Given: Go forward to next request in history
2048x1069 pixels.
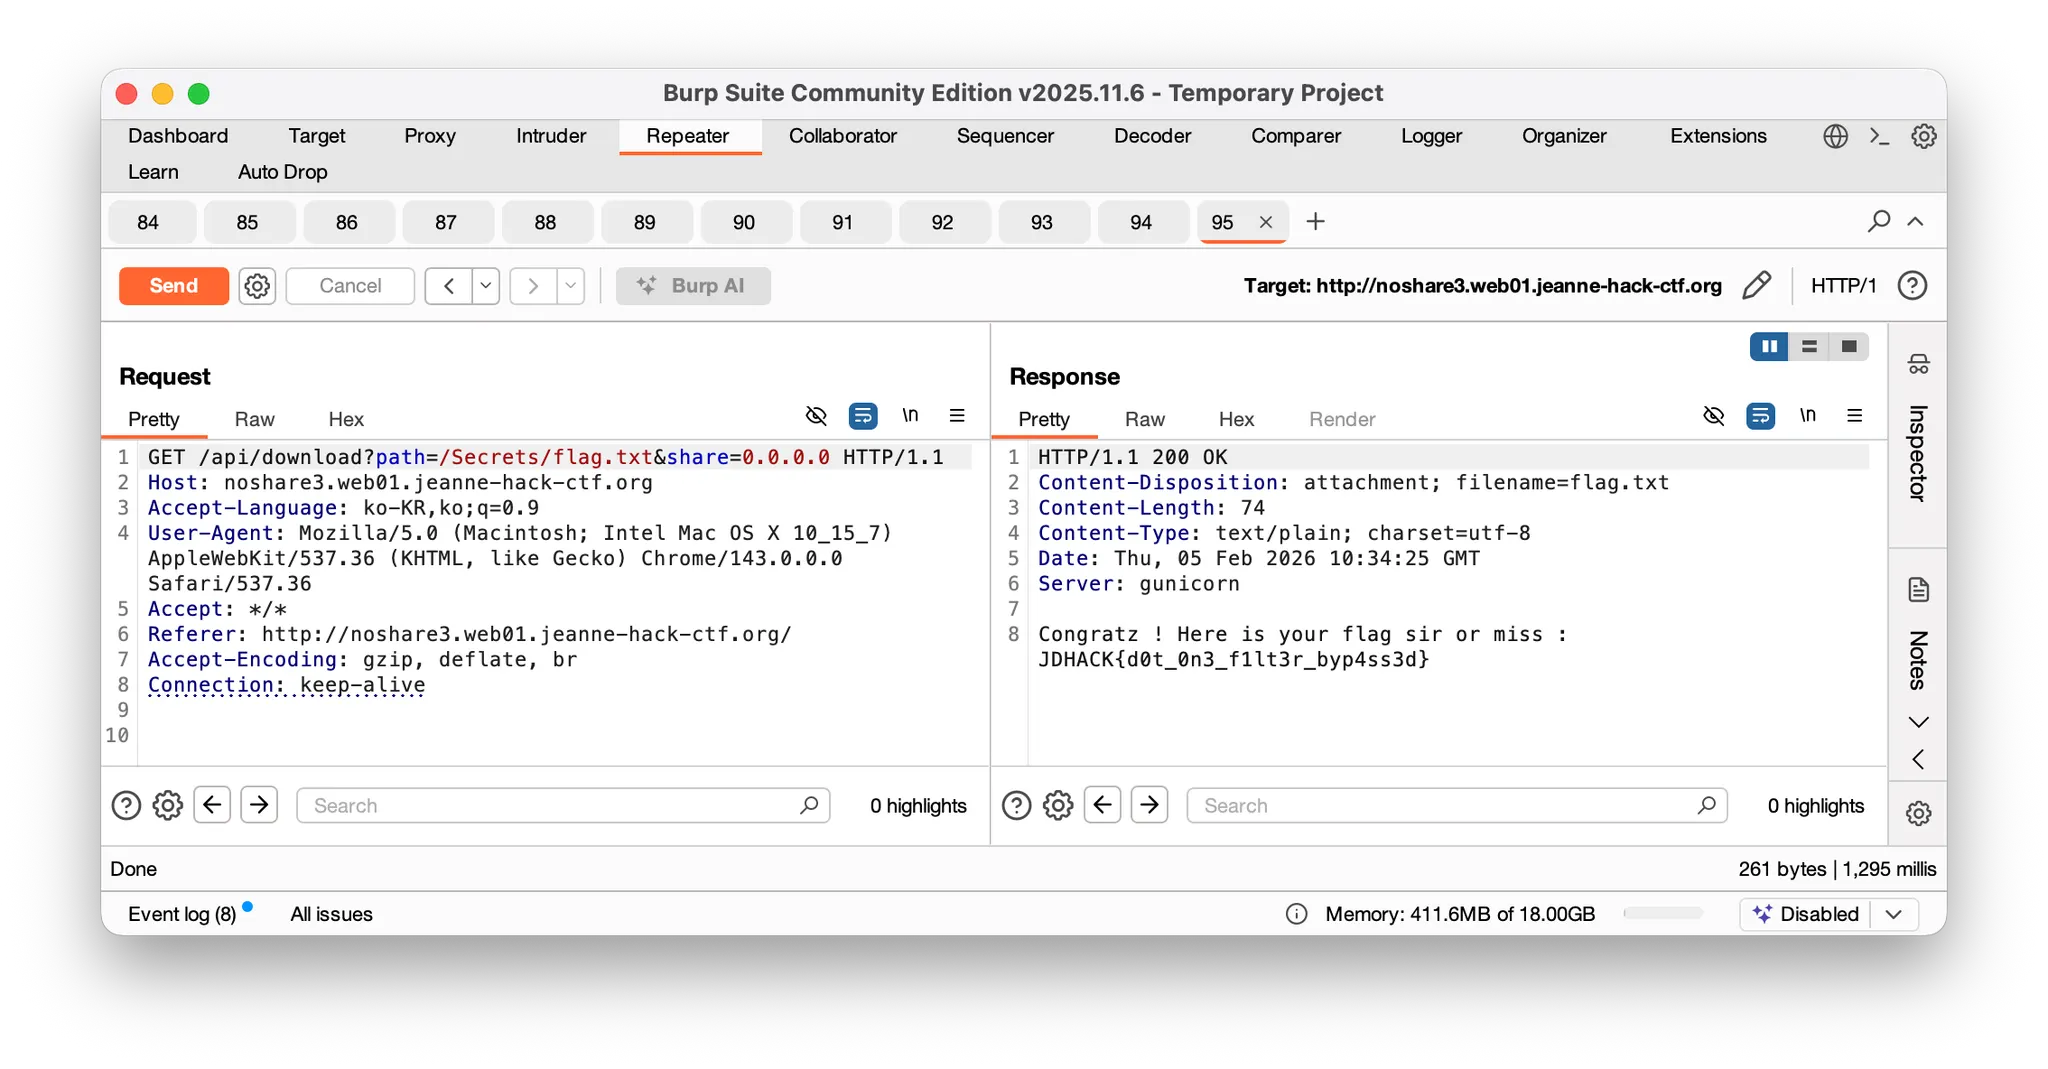Looking at the screenshot, I should 533,286.
